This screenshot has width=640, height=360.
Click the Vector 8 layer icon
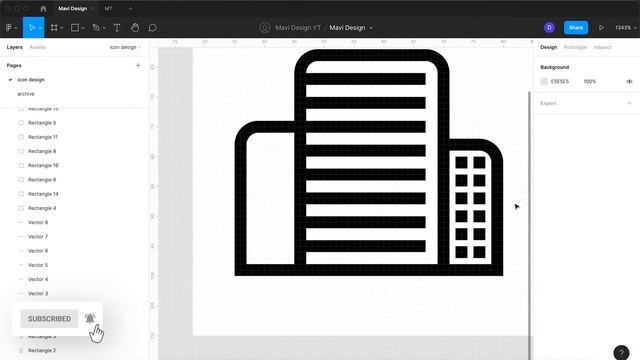pyautogui.click(x=21, y=222)
